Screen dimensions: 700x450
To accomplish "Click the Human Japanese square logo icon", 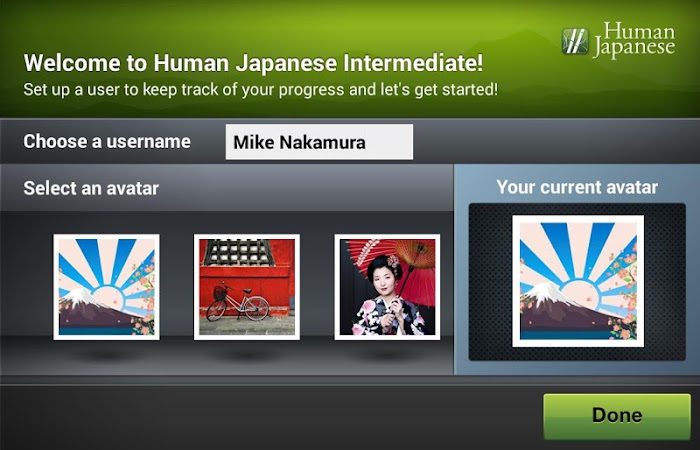I will 575,41.
